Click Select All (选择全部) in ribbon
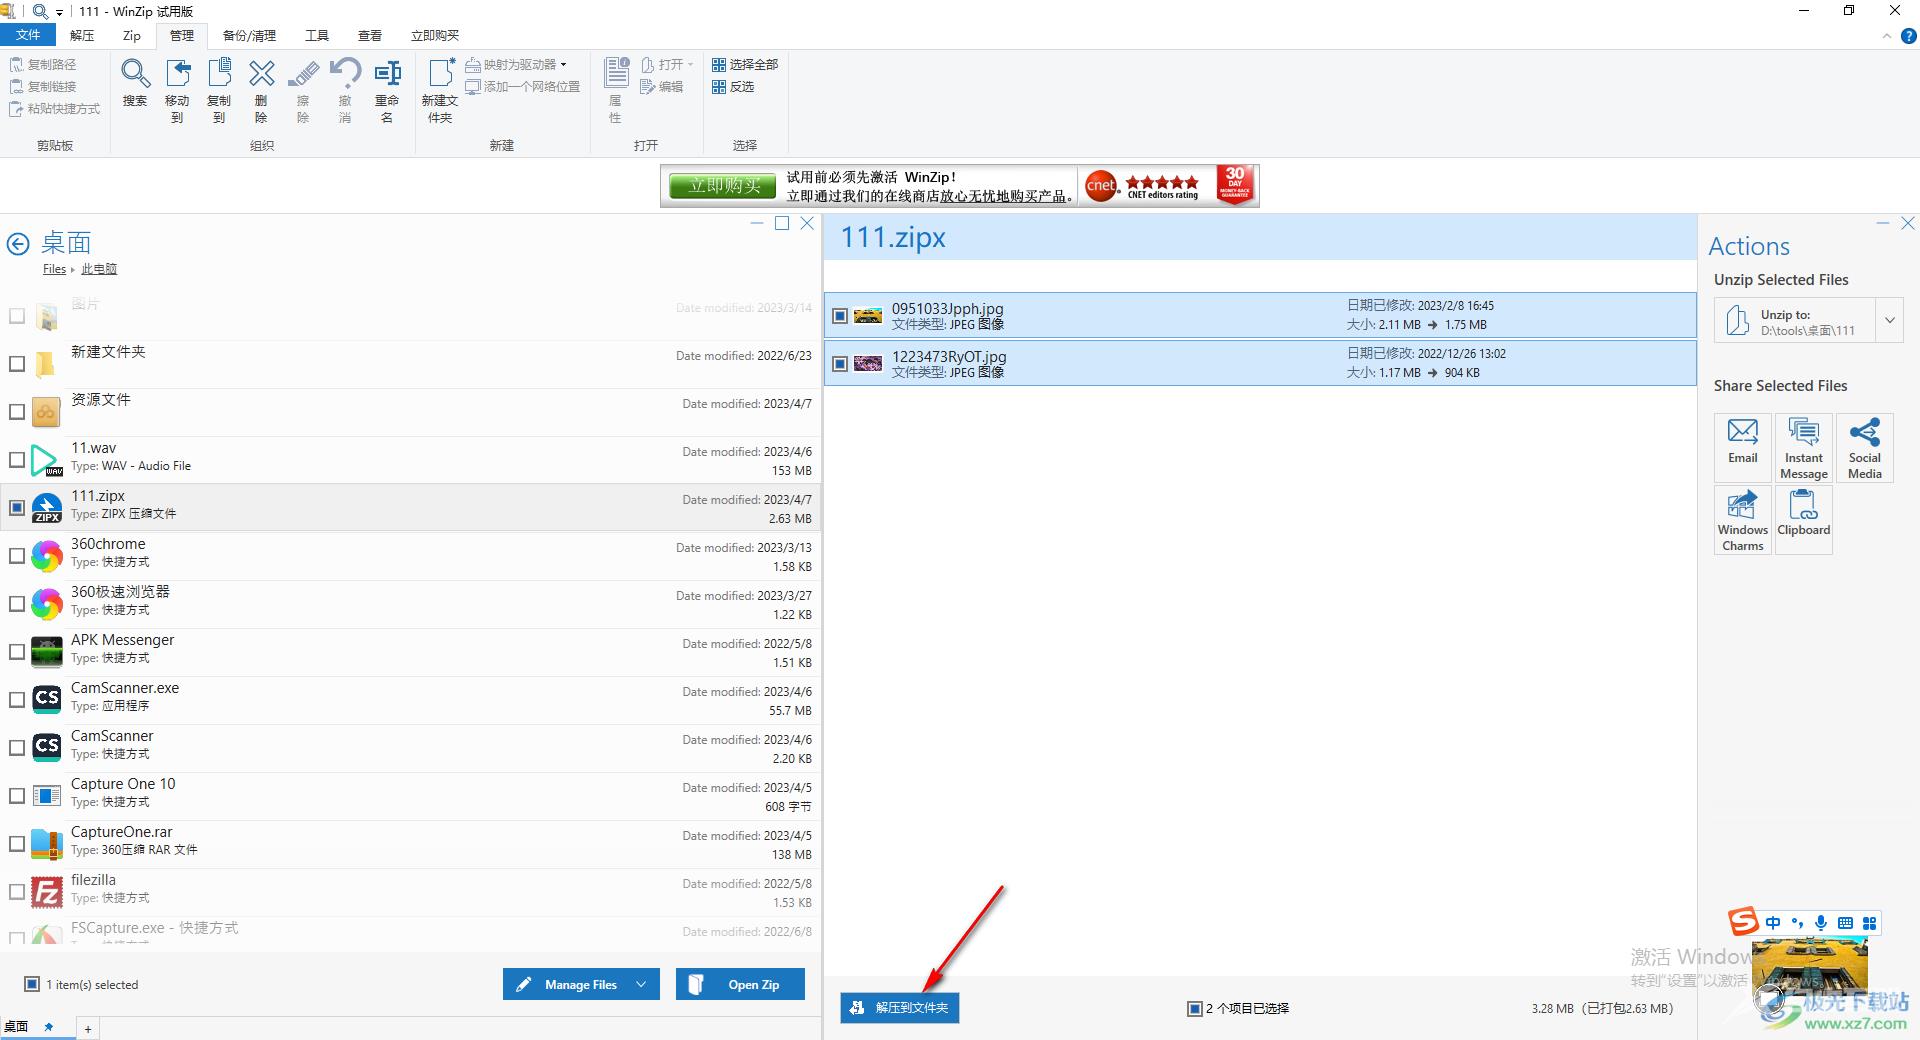This screenshot has height=1040, width=1920. click(x=745, y=64)
